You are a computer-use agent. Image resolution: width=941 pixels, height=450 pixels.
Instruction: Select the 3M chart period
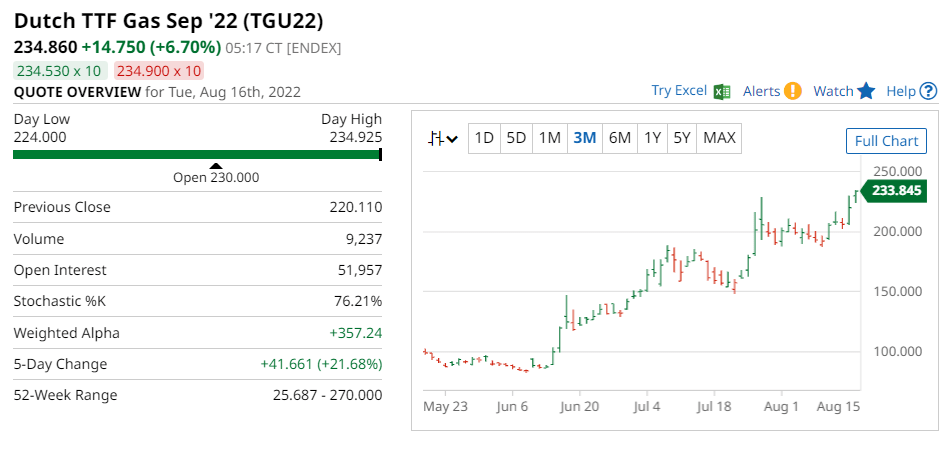585,138
